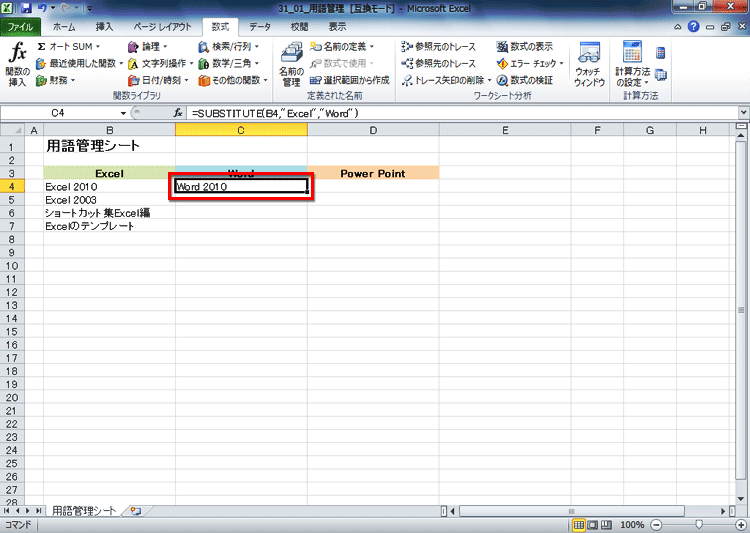Screen dimensions: 750x533
Task: Switch to the Data (データ) tab
Action: 260,27
